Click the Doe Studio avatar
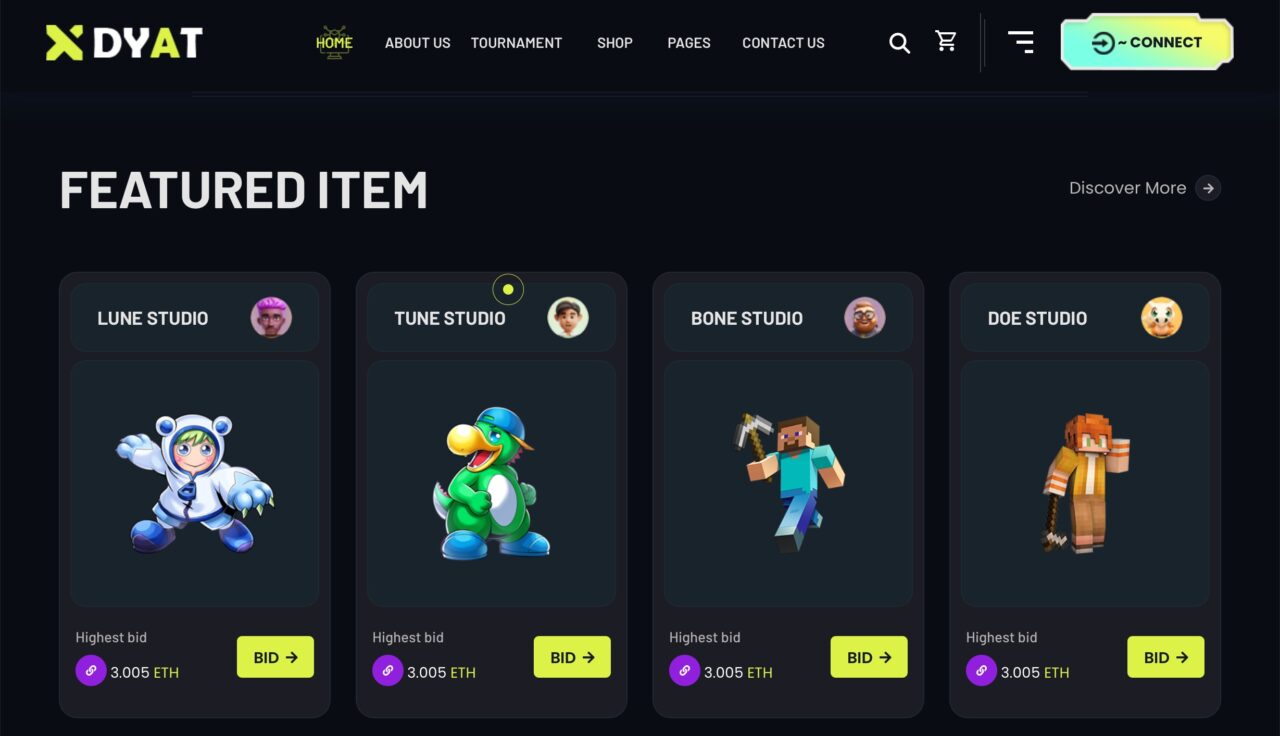 click(1162, 318)
